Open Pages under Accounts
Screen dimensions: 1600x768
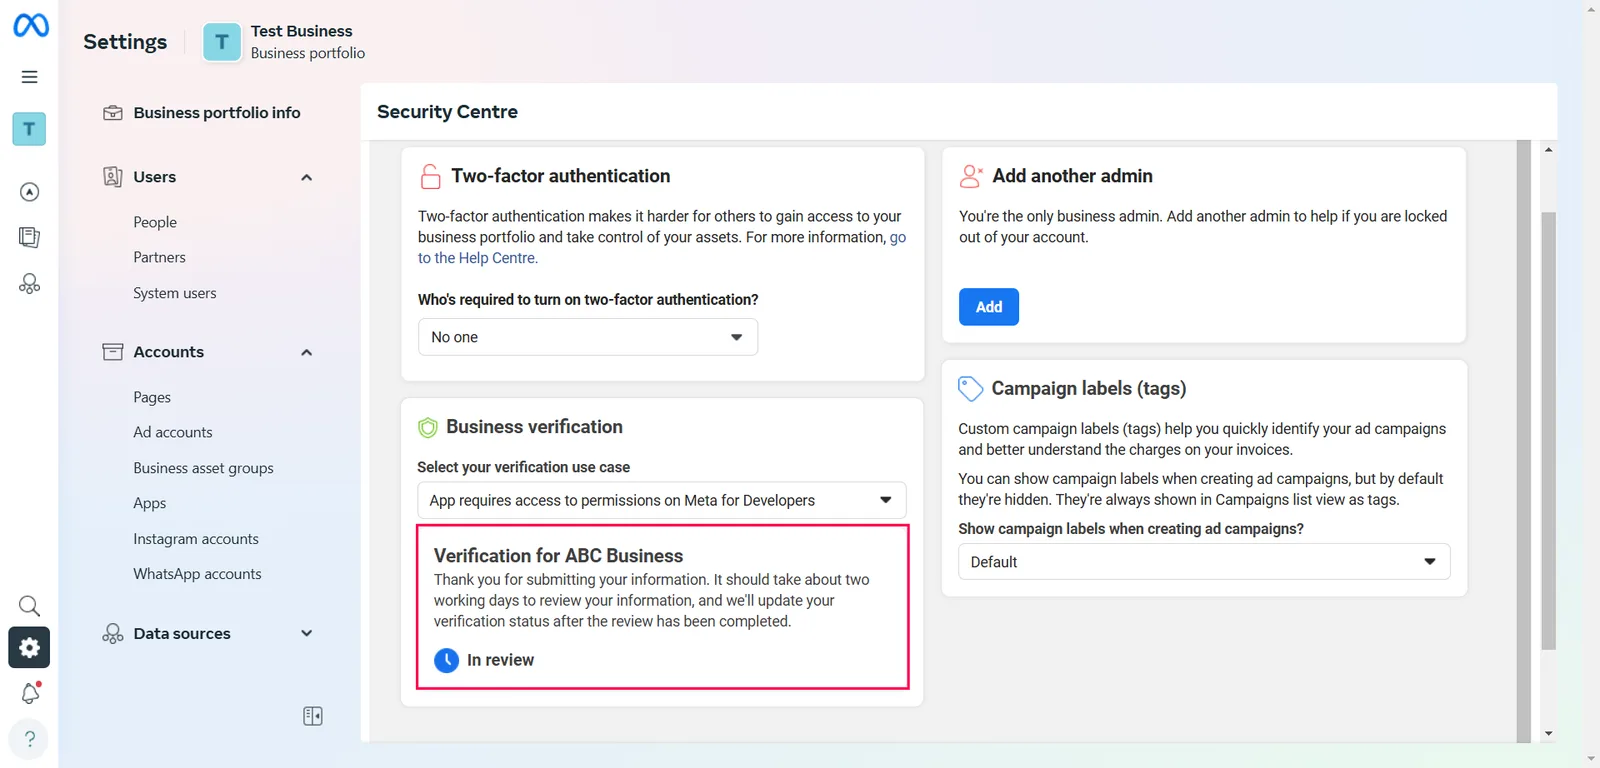tap(152, 397)
